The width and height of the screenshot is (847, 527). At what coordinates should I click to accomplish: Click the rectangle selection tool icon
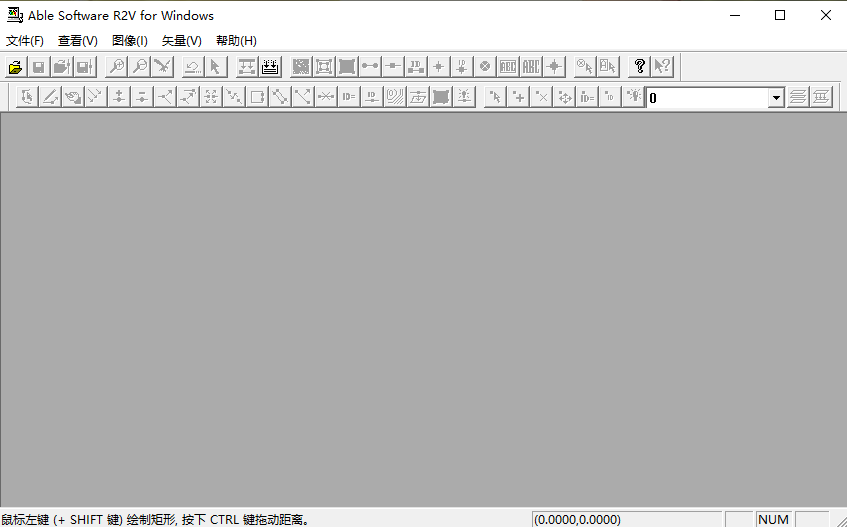[257, 97]
